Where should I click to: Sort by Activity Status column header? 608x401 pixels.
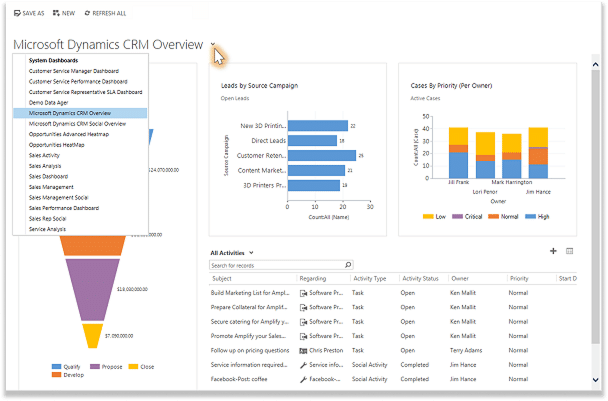420,278
